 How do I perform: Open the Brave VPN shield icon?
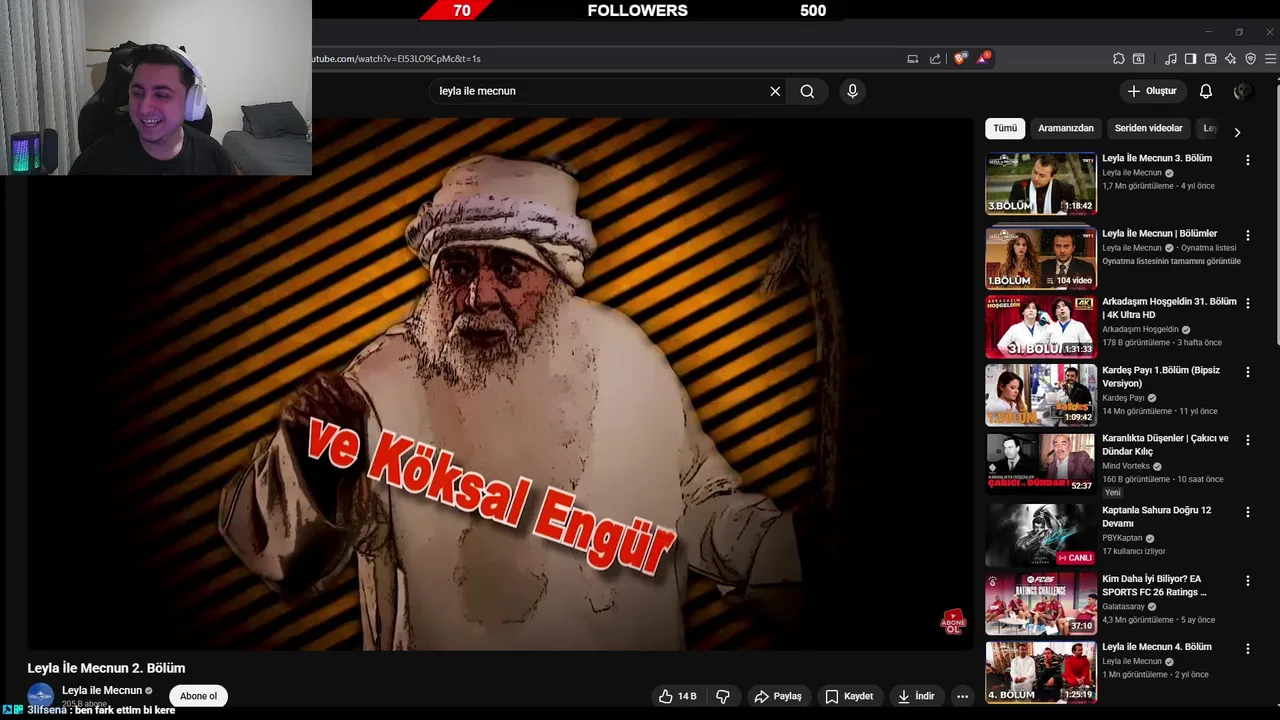[1250, 59]
